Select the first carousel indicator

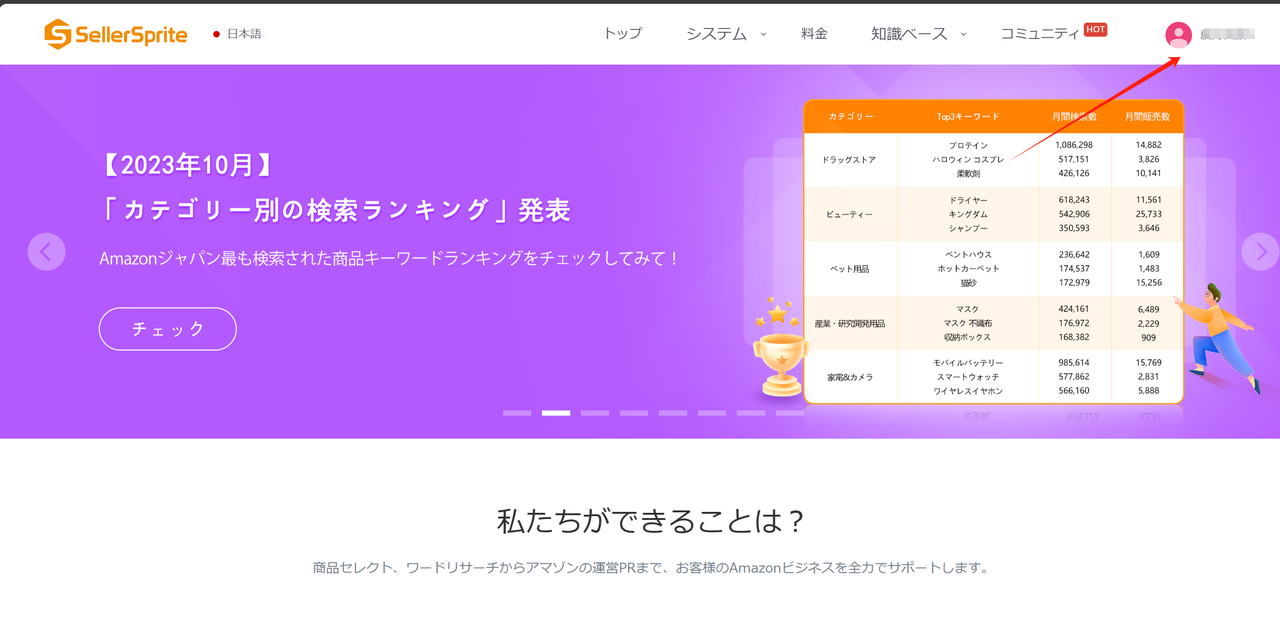[x=517, y=413]
